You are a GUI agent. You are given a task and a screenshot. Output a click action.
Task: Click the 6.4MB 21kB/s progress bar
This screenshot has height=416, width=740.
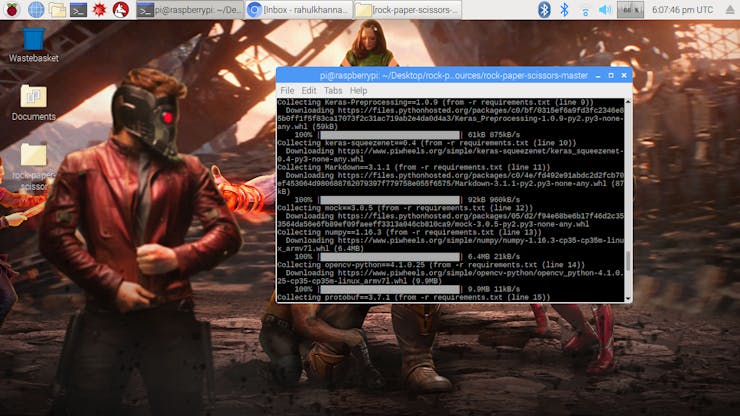[390, 257]
